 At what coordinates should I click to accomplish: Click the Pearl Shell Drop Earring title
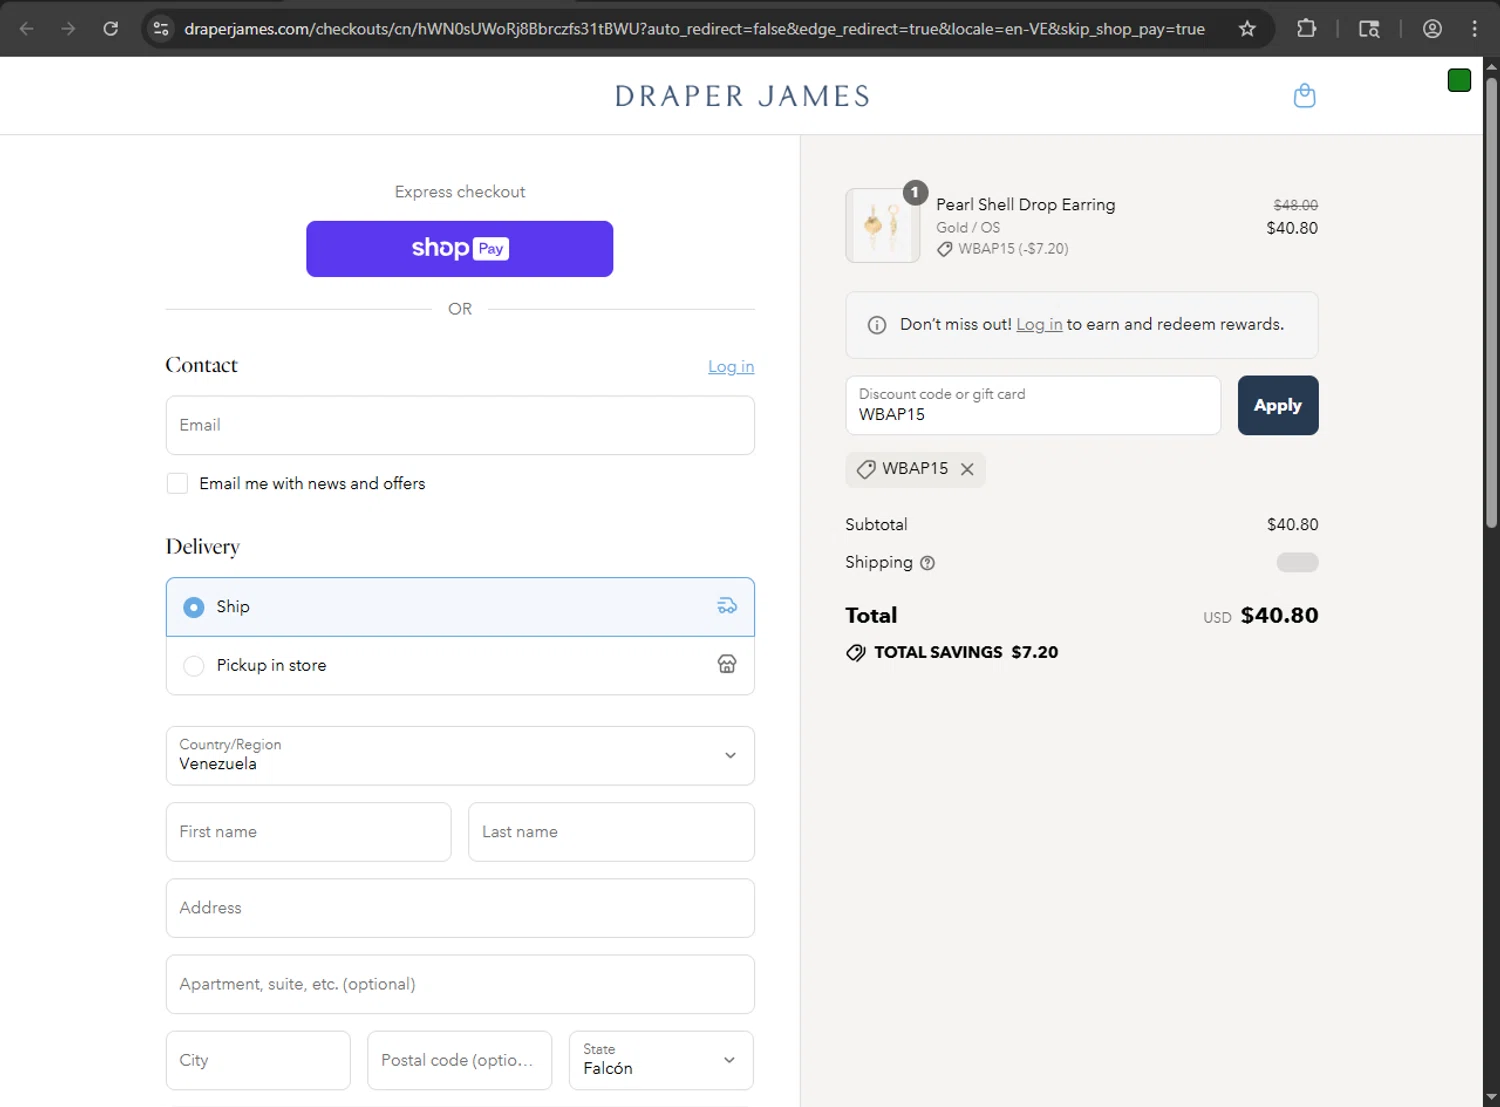tap(1025, 205)
